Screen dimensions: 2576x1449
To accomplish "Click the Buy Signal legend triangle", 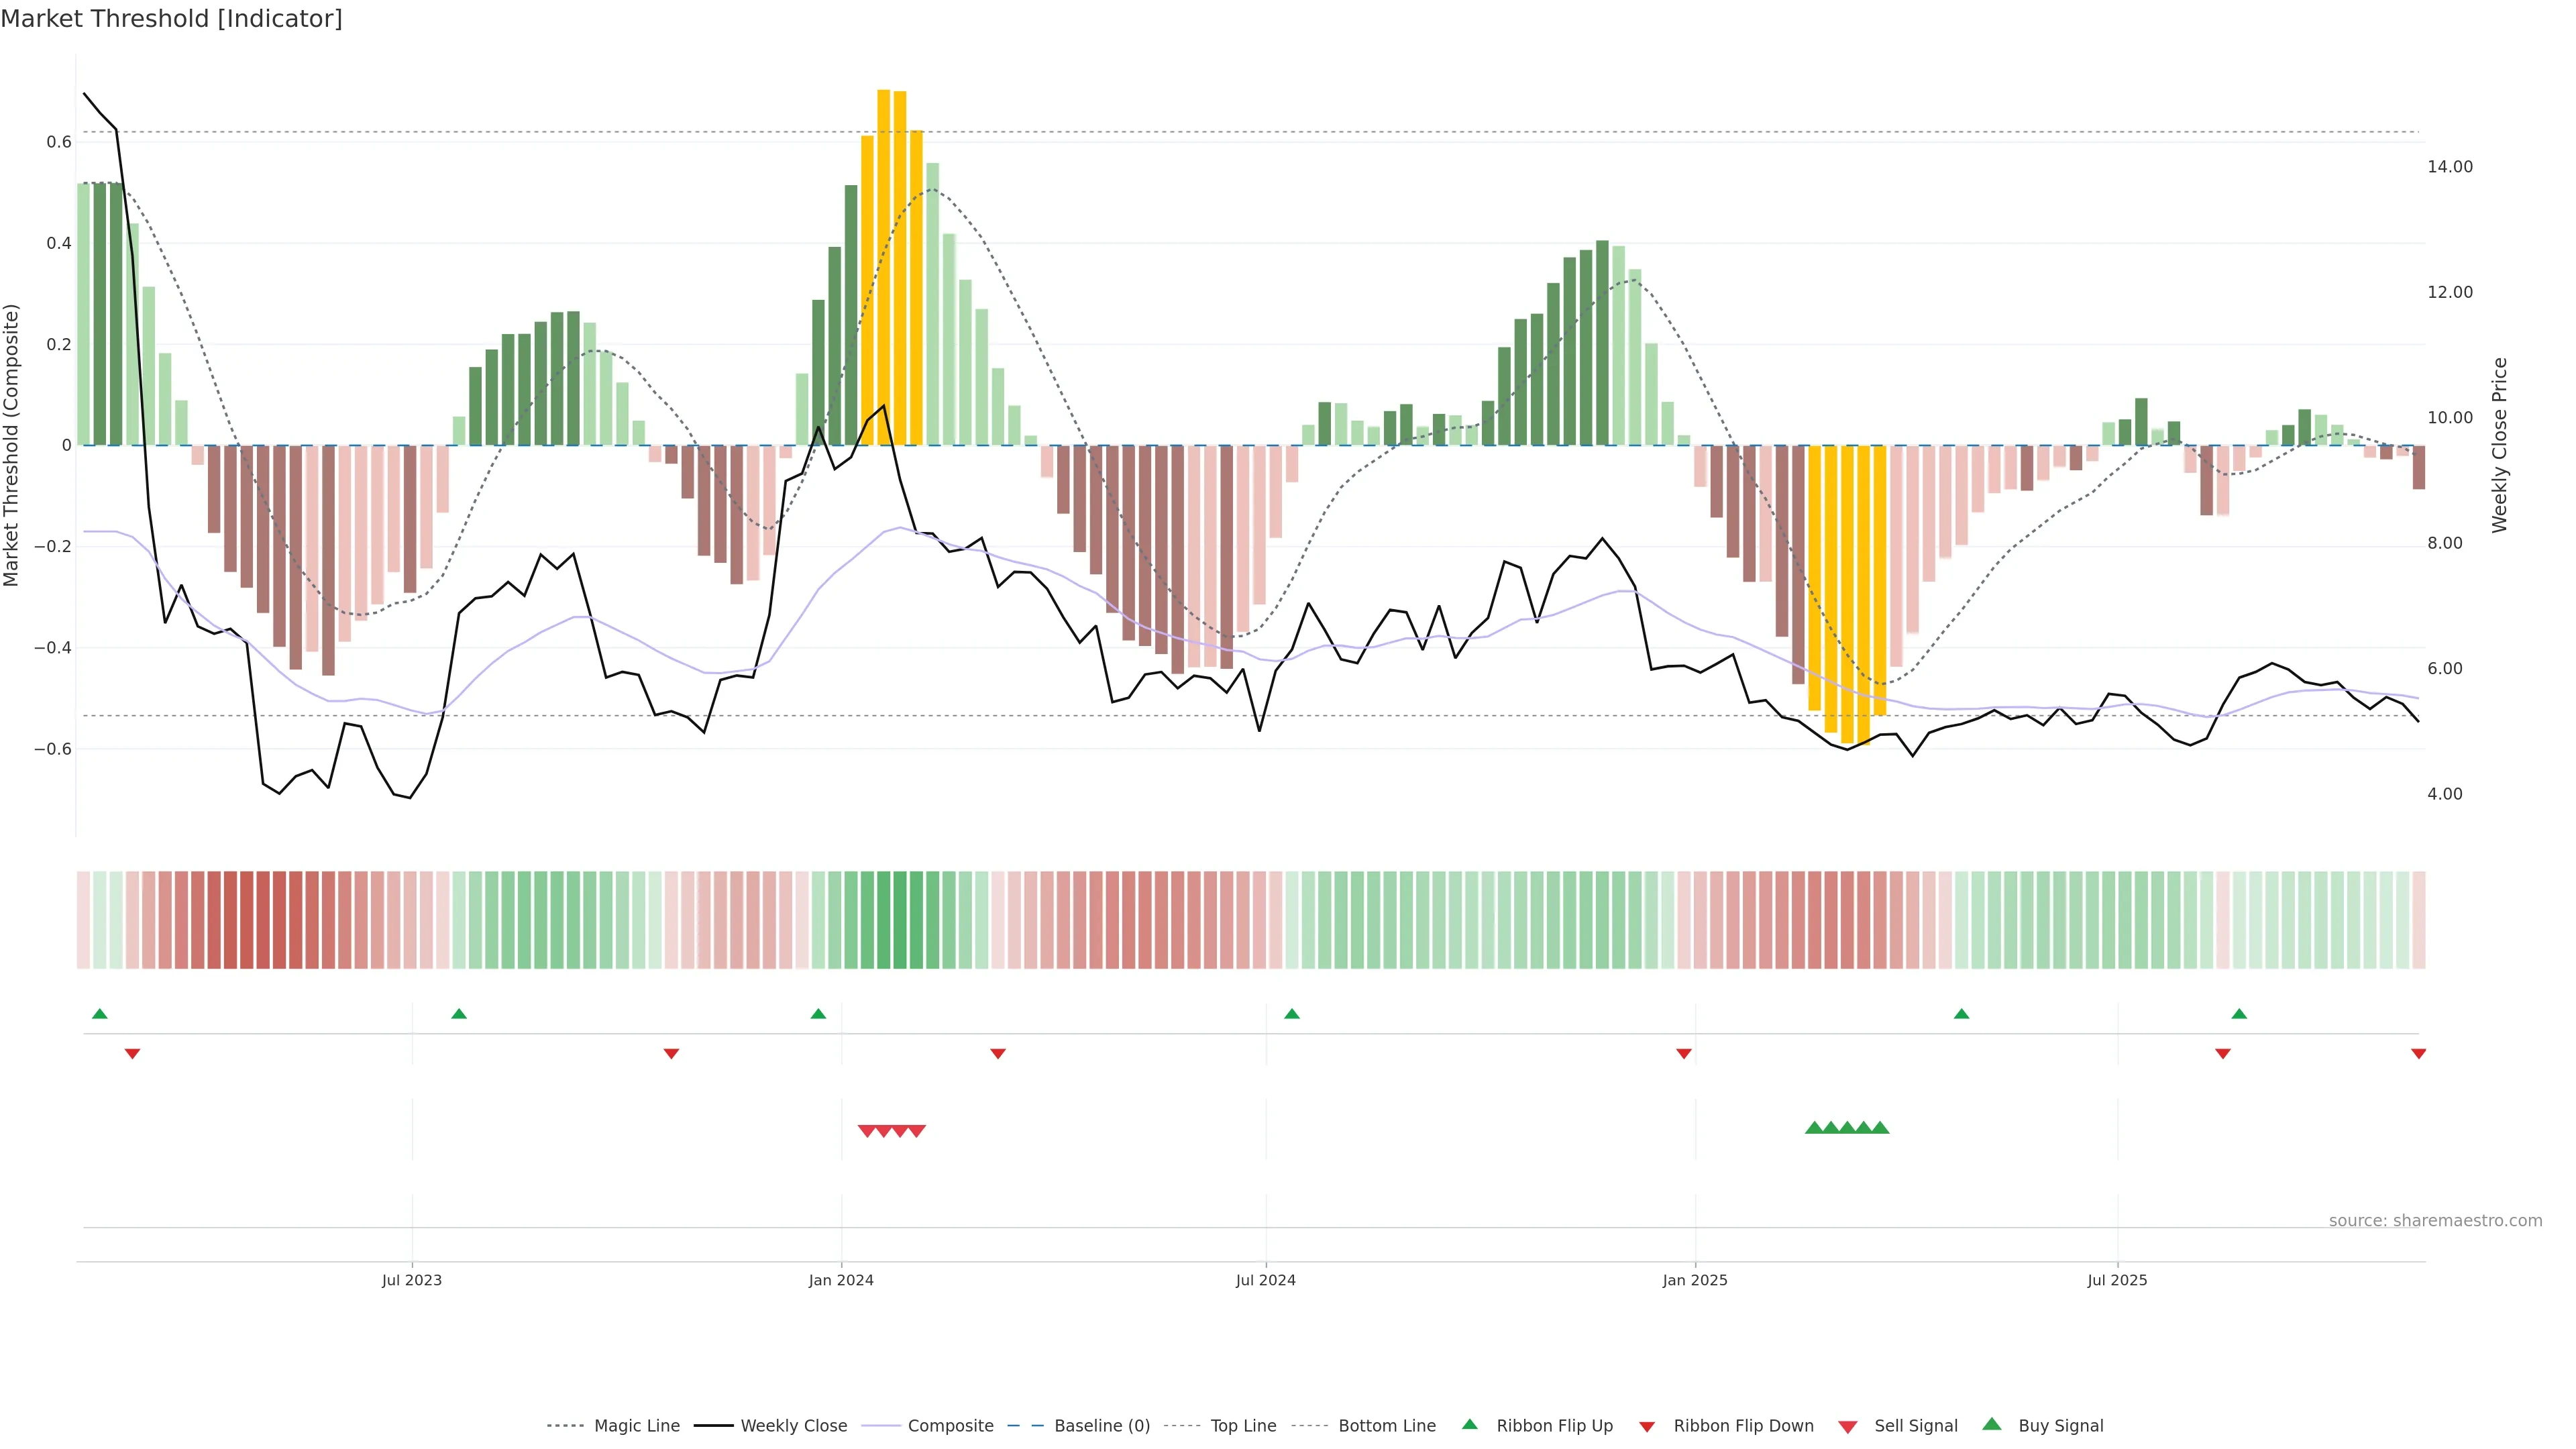I will point(1992,1424).
